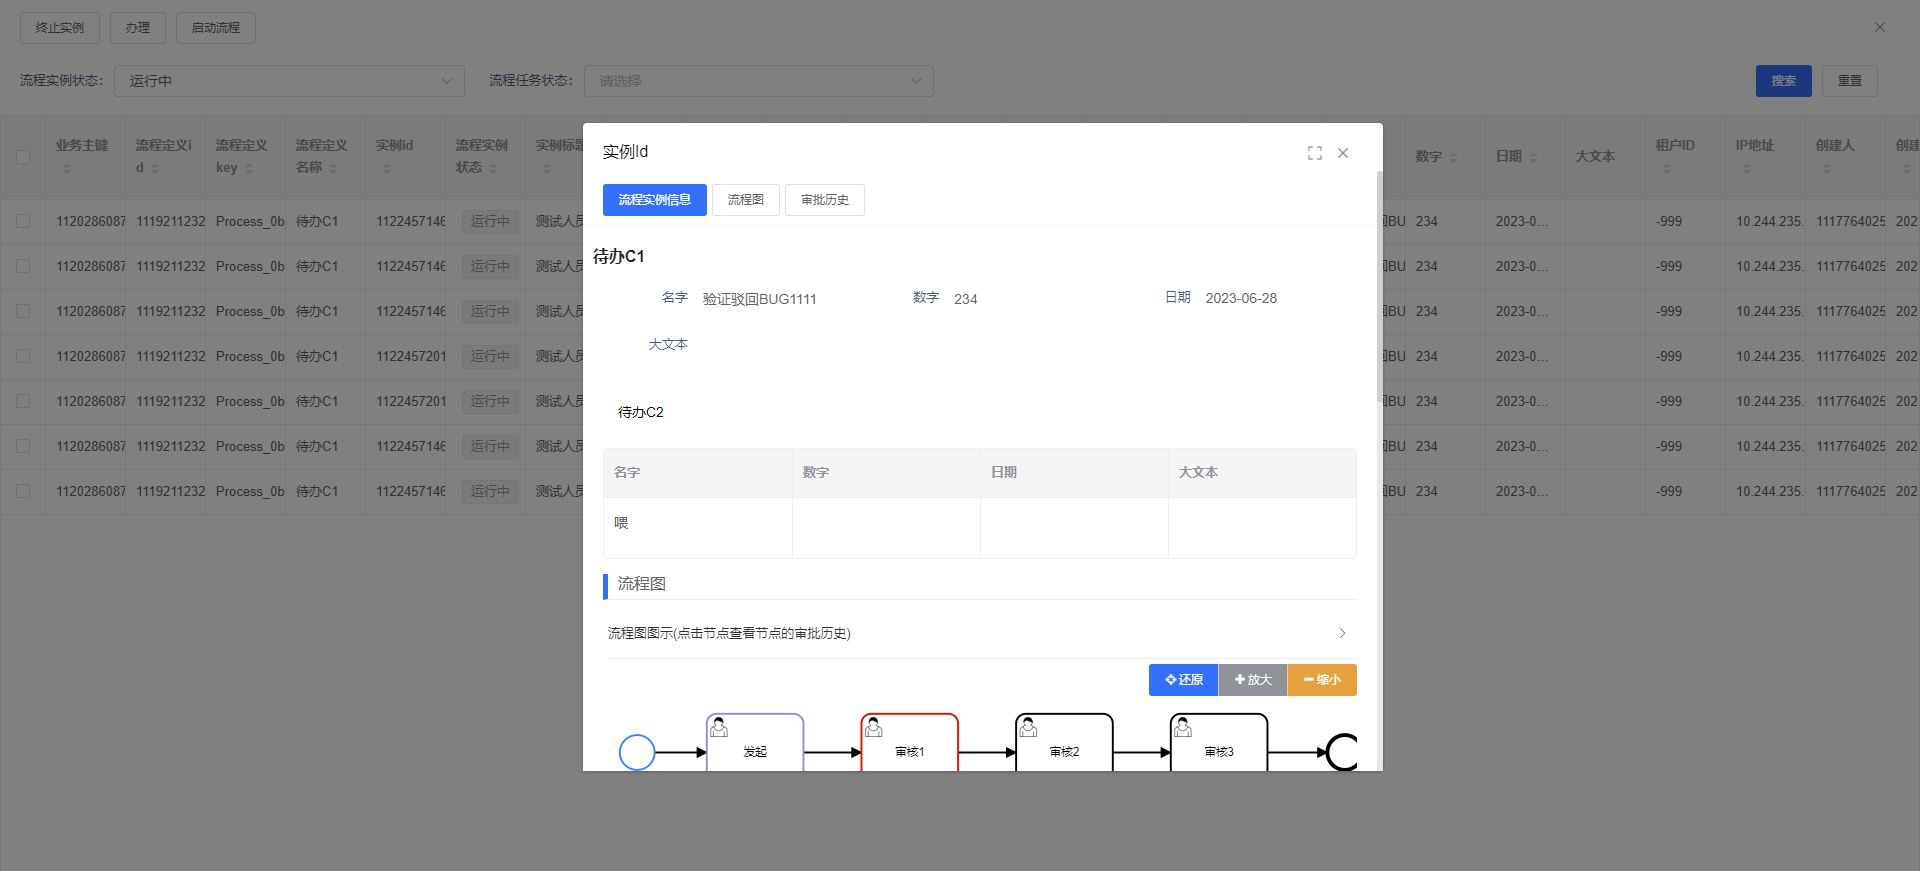Image resolution: width=1920 pixels, height=871 pixels.
Task: Click the 还原 reset zoom button
Action: click(x=1183, y=680)
